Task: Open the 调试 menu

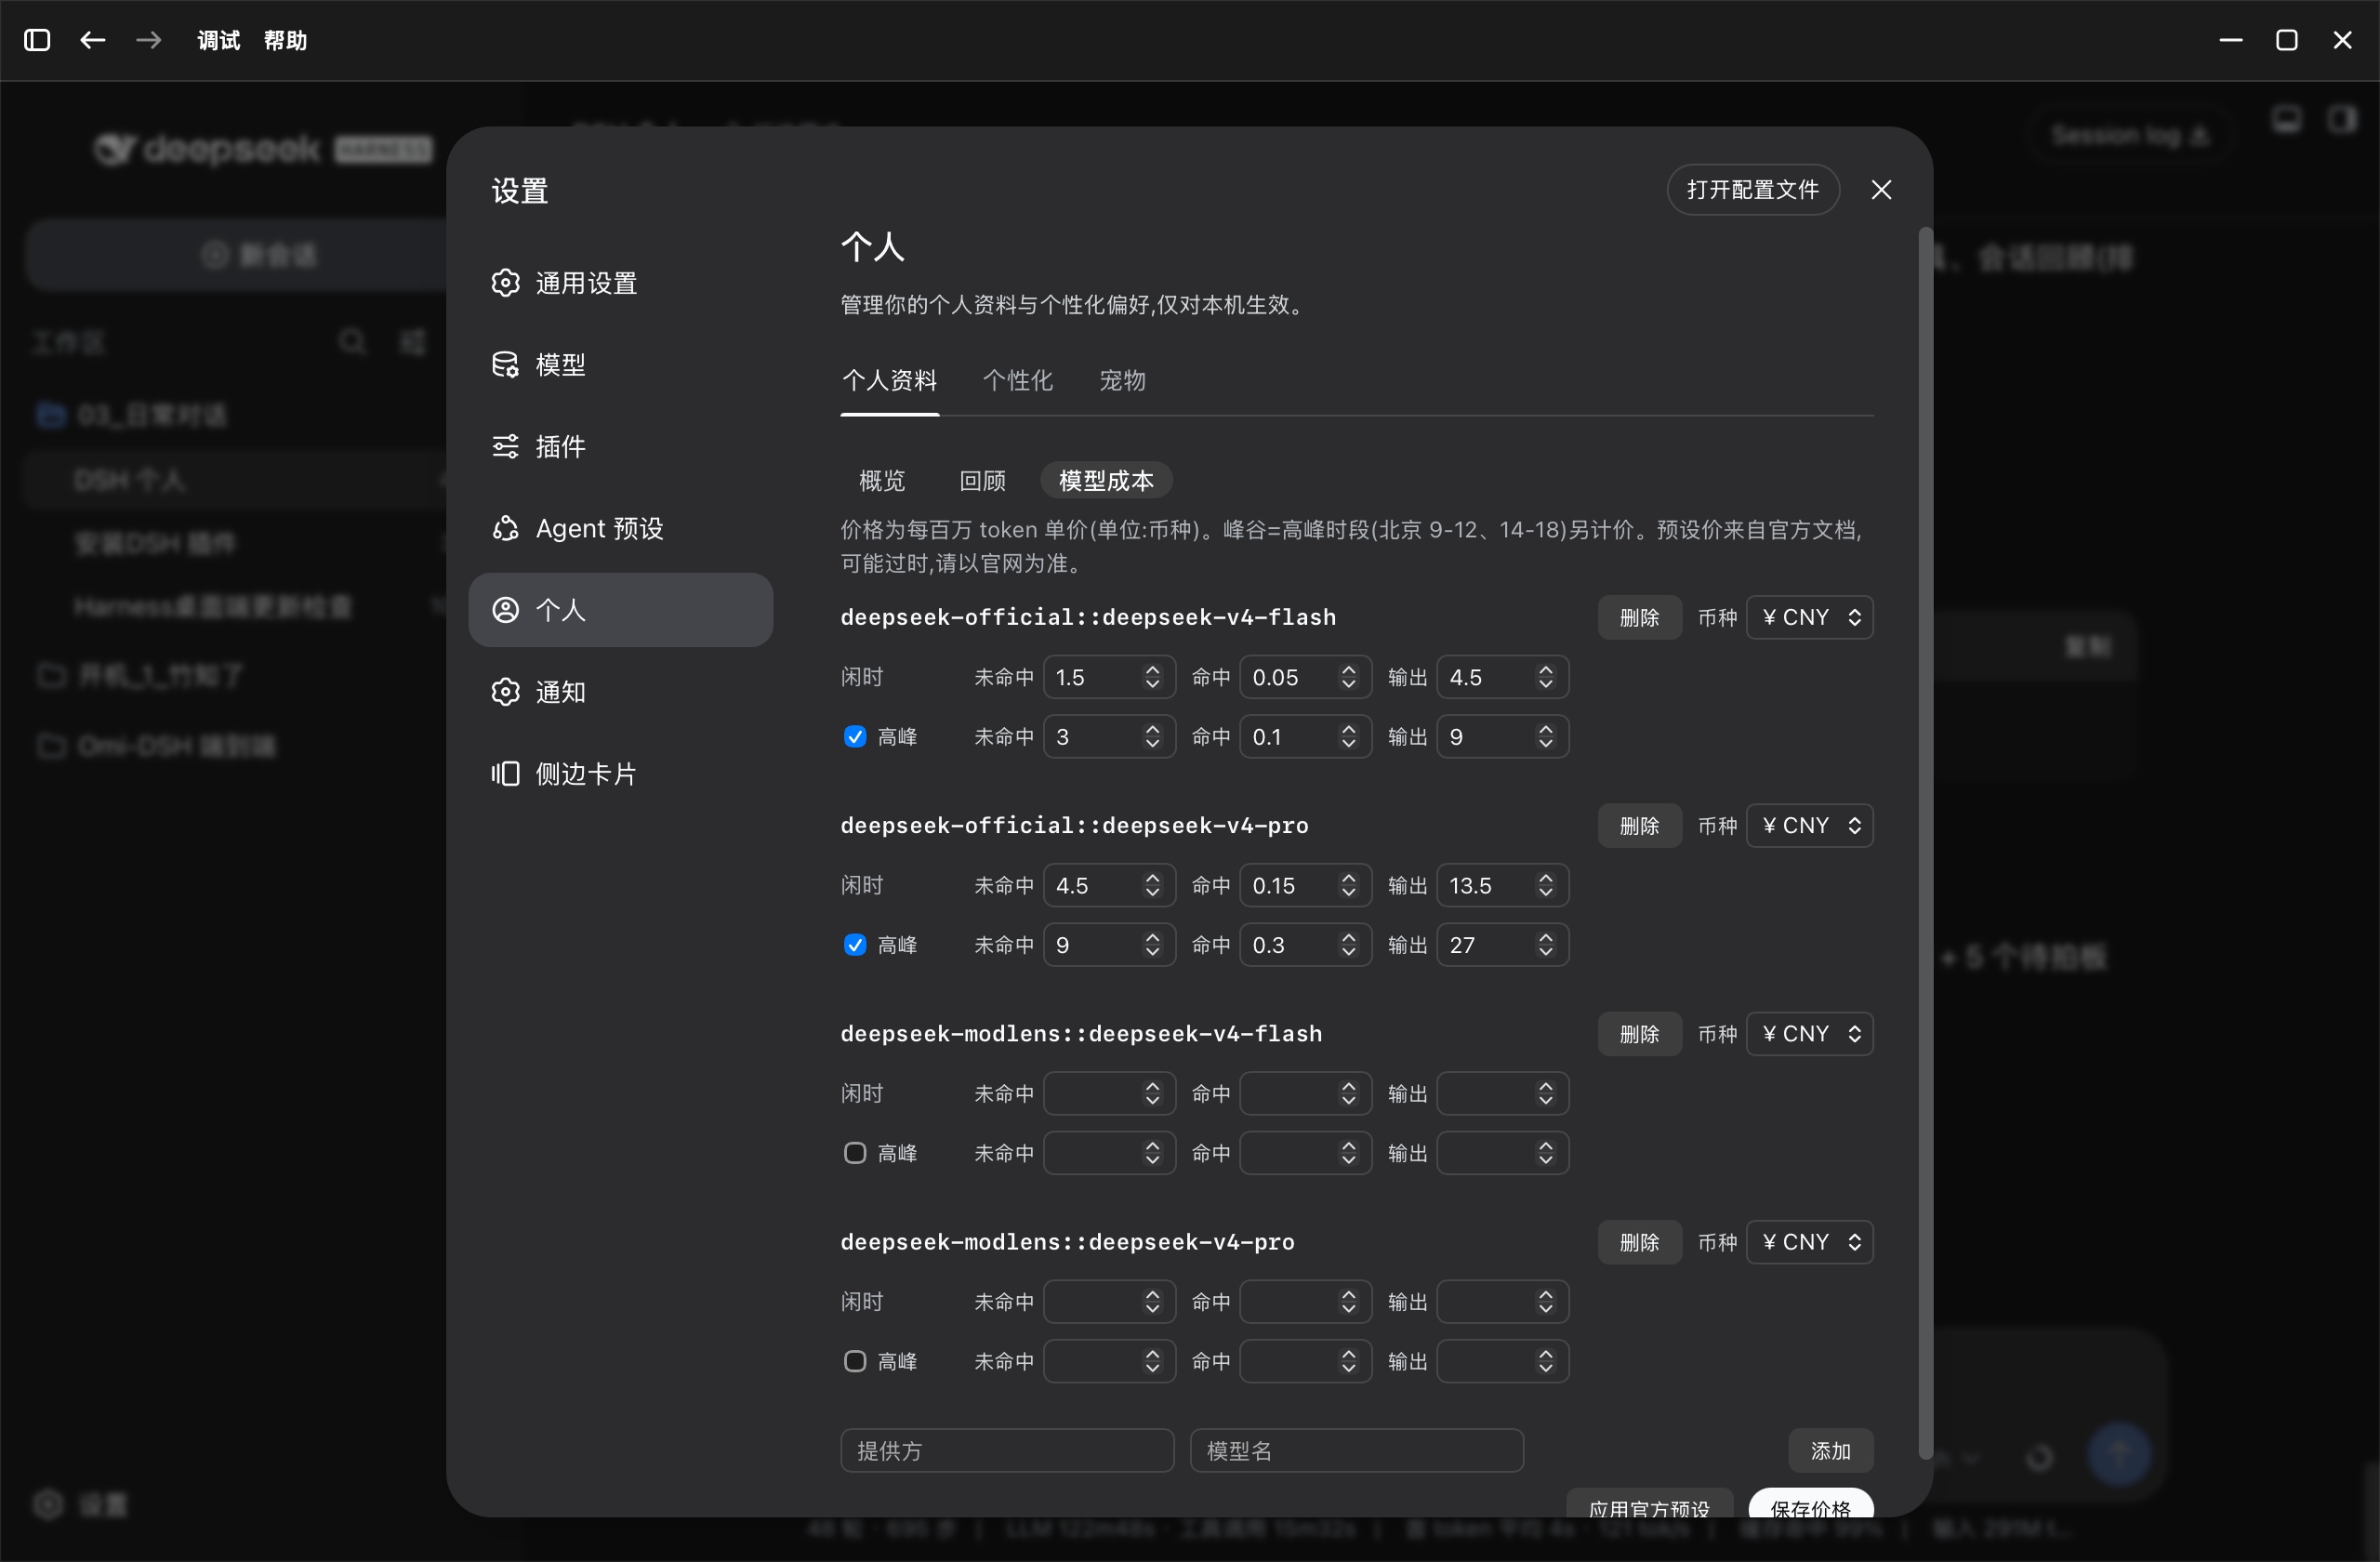Action: coord(219,40)
